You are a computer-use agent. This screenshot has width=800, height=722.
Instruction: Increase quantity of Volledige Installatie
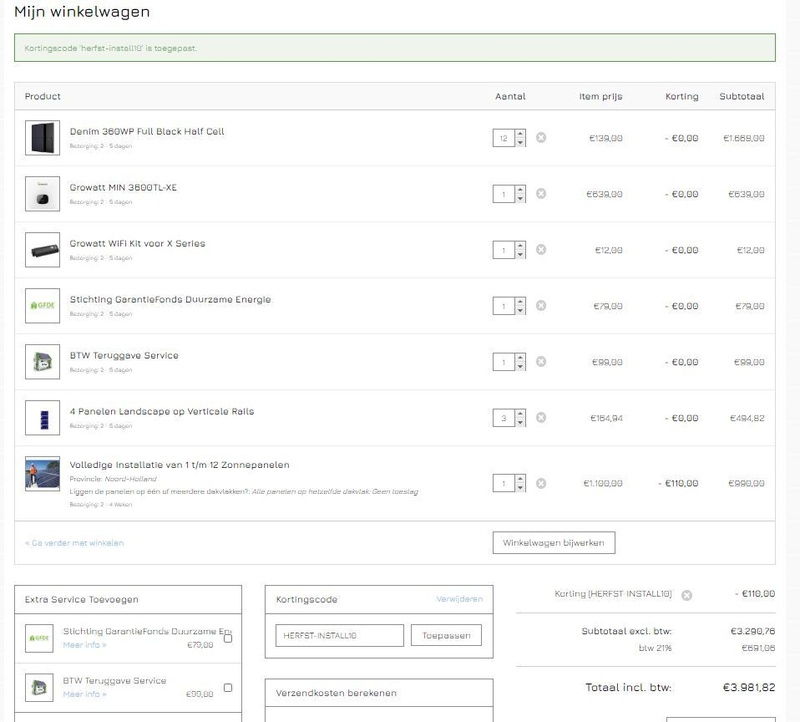click(520, 479)
